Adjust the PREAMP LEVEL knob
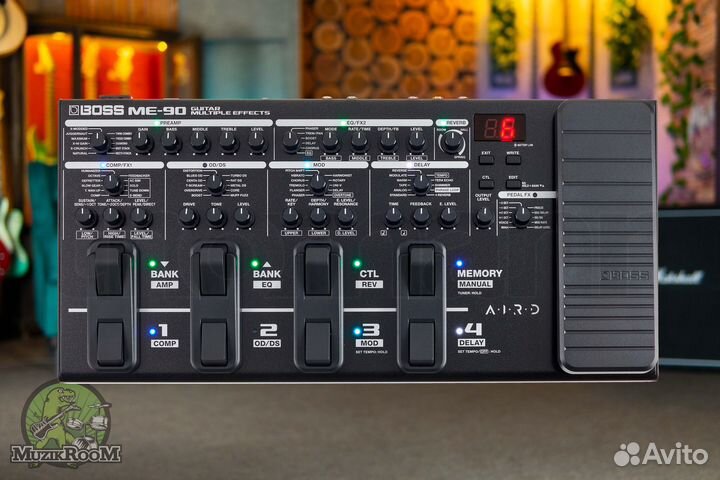Image resolution: width=720 pixels, height=480 pixels. click(x=257, y=143)
